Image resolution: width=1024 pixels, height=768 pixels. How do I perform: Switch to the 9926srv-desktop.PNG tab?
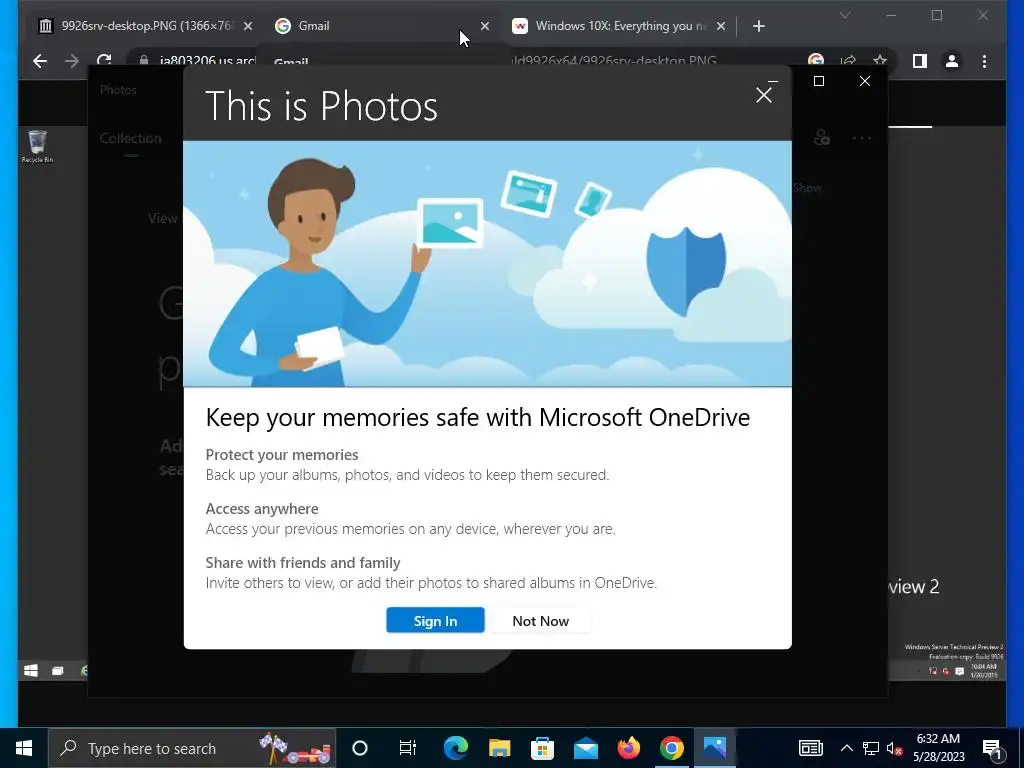pos(145,26)
